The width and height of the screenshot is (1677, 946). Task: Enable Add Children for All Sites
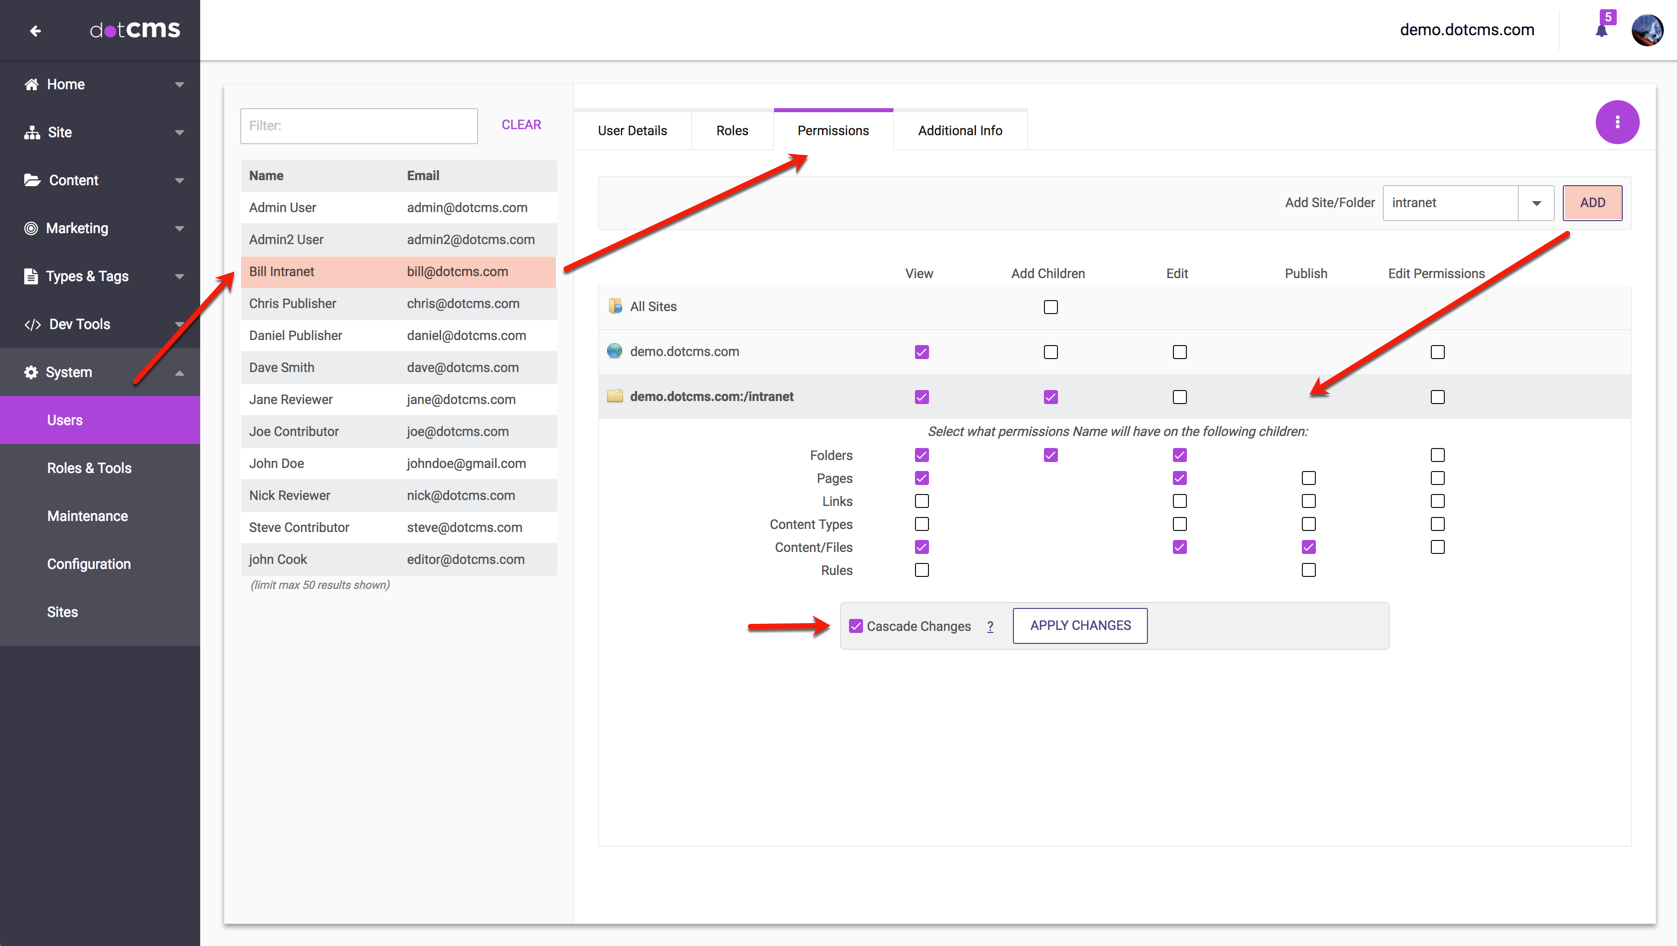coord(1050,307)
